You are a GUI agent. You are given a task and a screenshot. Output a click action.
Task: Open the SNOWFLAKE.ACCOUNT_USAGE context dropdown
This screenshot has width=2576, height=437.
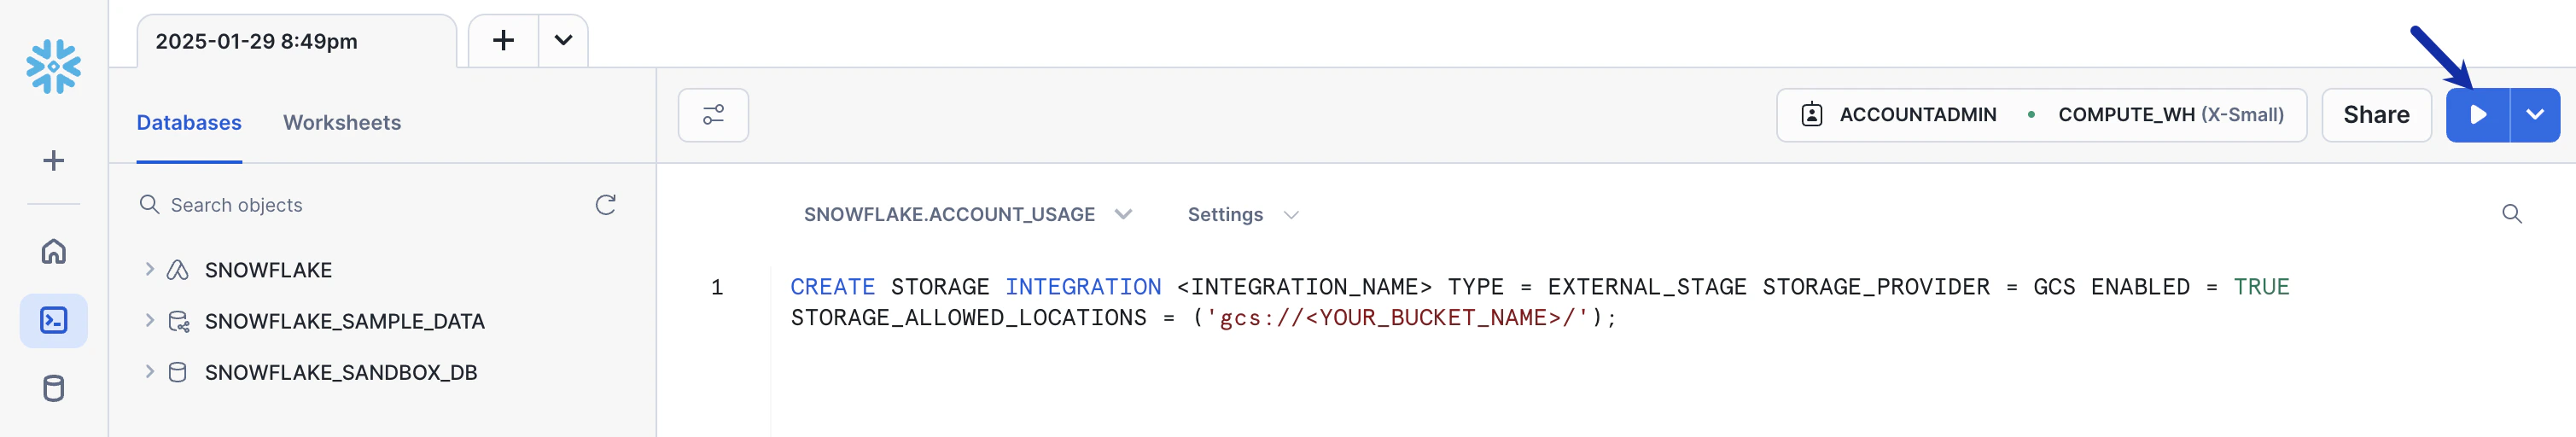[967, 214]
